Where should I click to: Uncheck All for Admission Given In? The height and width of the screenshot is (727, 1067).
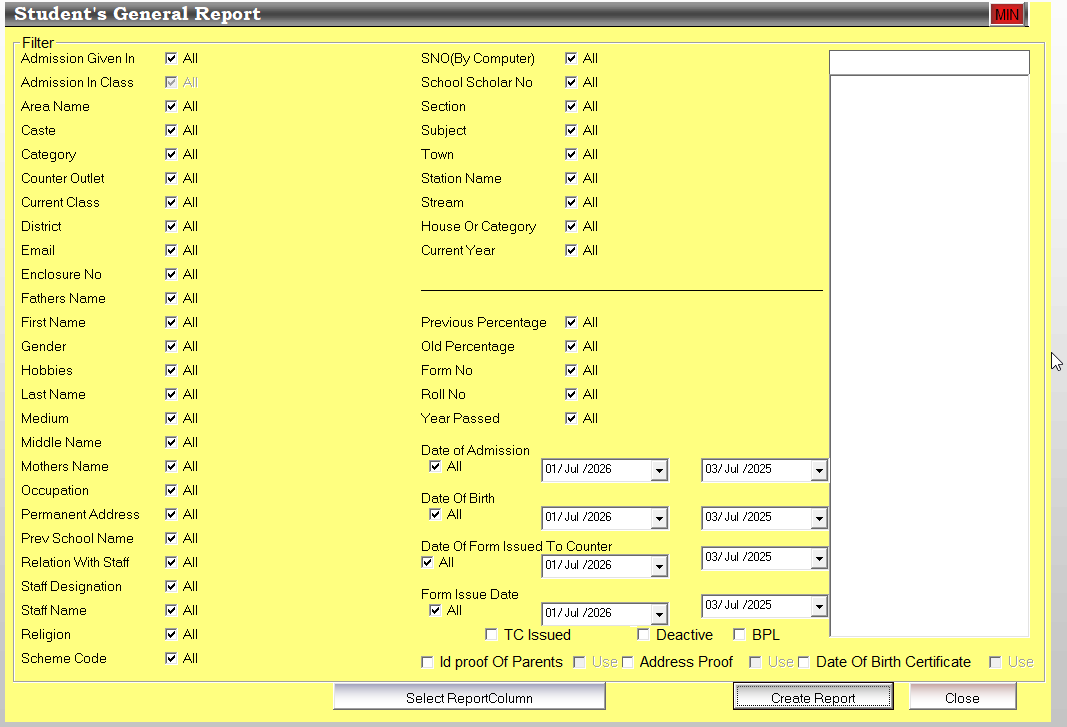pos(171,59)
